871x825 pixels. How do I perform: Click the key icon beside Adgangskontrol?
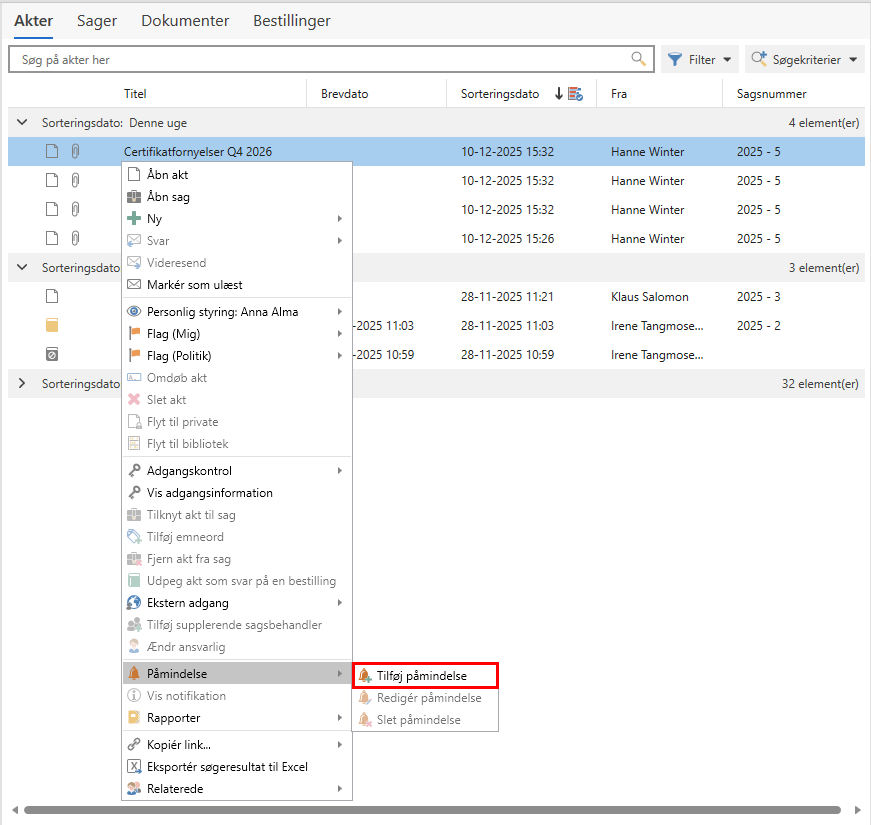(x=134, y=471)
